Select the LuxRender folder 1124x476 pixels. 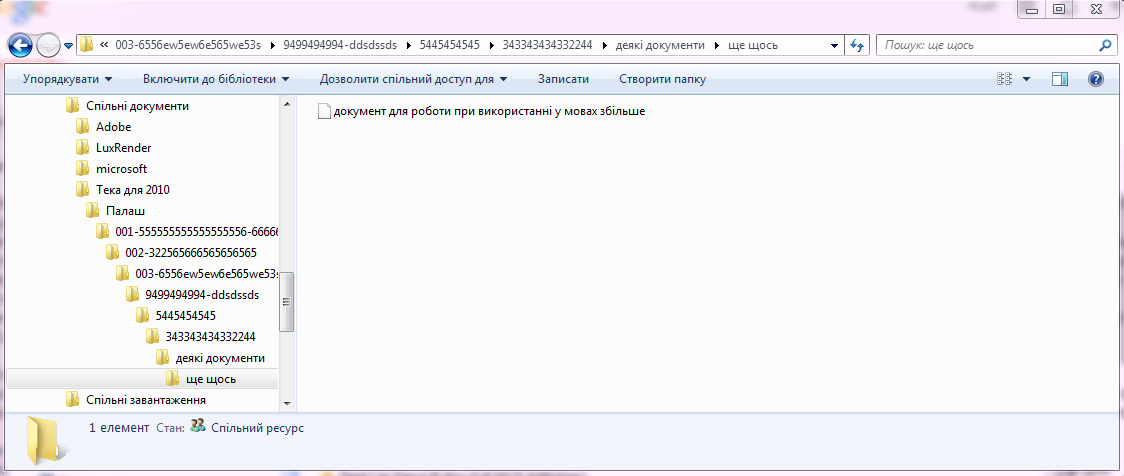tap(123, 148)
